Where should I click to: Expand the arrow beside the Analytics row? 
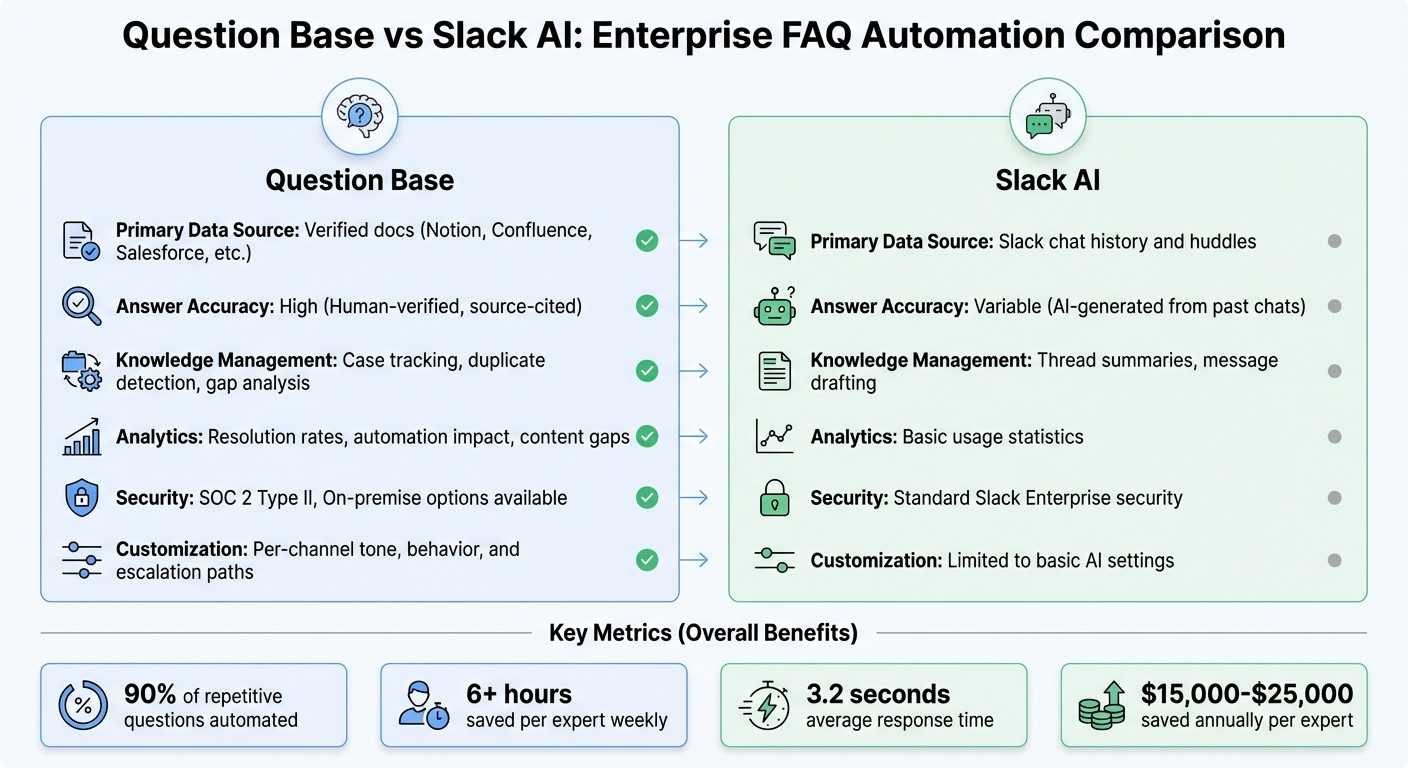pos(702,436)
